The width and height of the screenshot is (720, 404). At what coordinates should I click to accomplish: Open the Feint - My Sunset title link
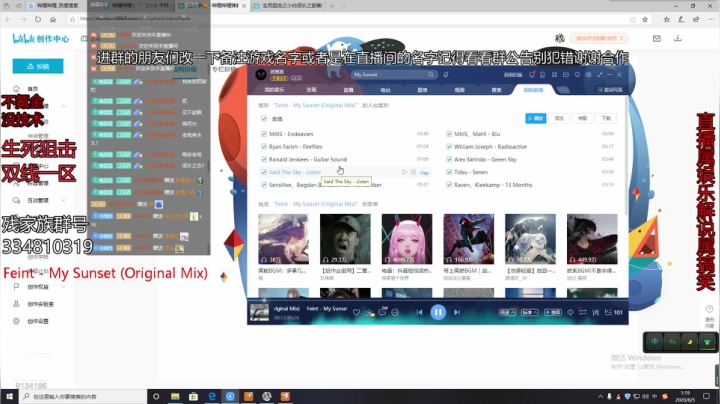click(x=315, y=105)
